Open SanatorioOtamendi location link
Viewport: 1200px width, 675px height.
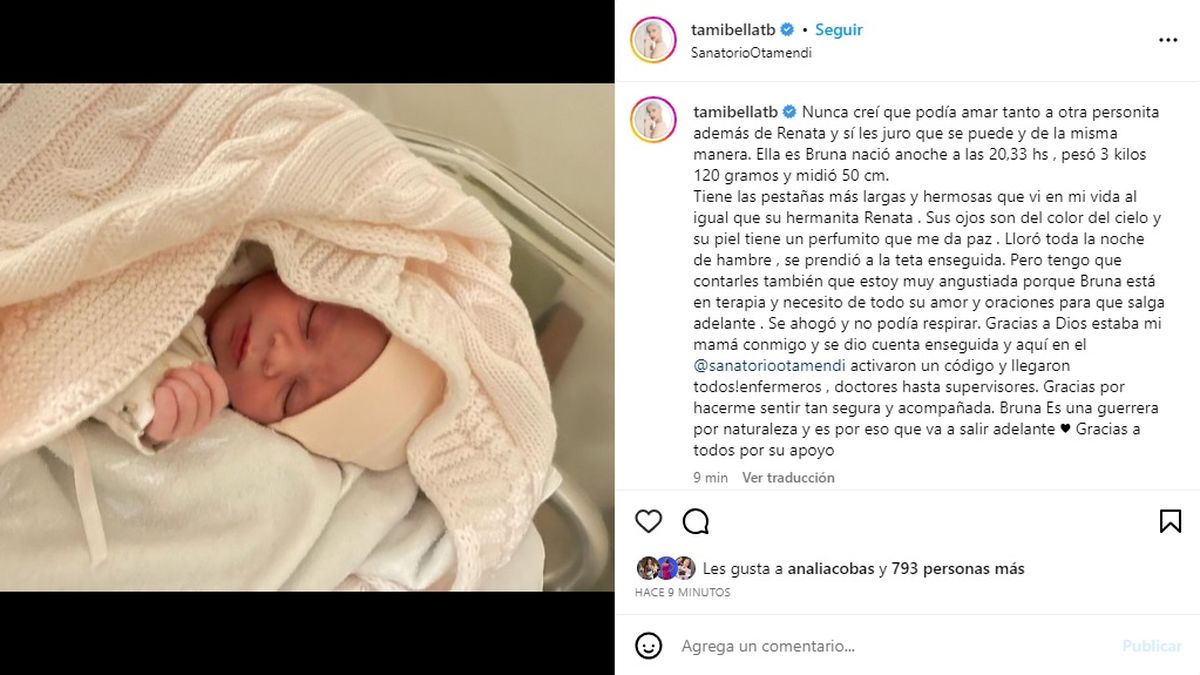click(x=751, y=53)
